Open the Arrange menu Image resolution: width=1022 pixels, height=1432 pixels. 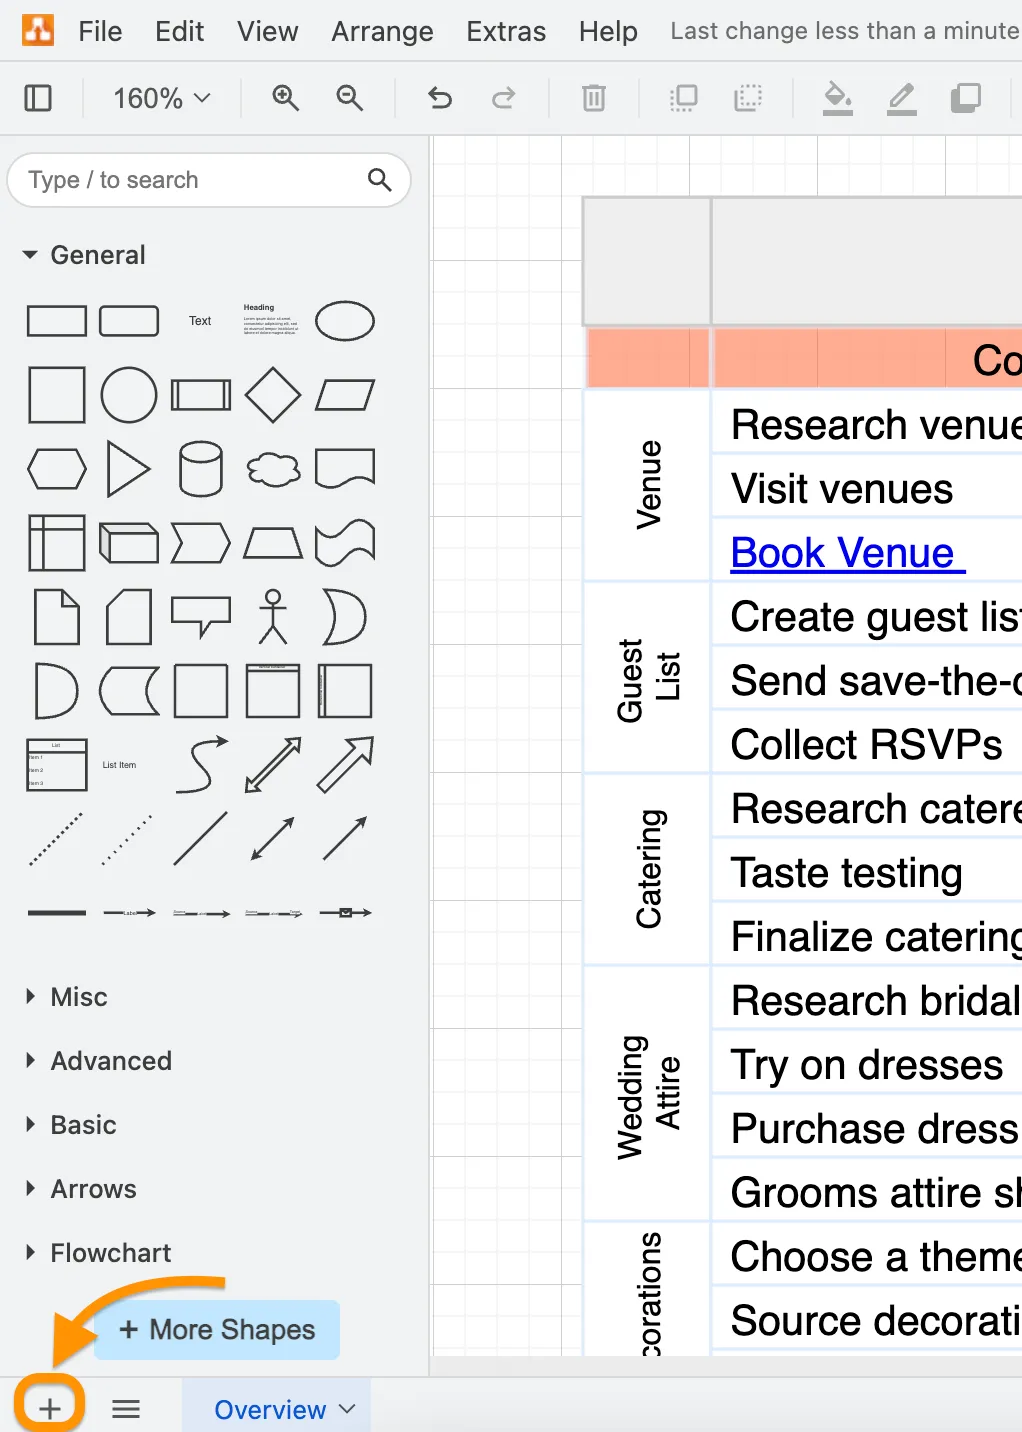point(382,31)
